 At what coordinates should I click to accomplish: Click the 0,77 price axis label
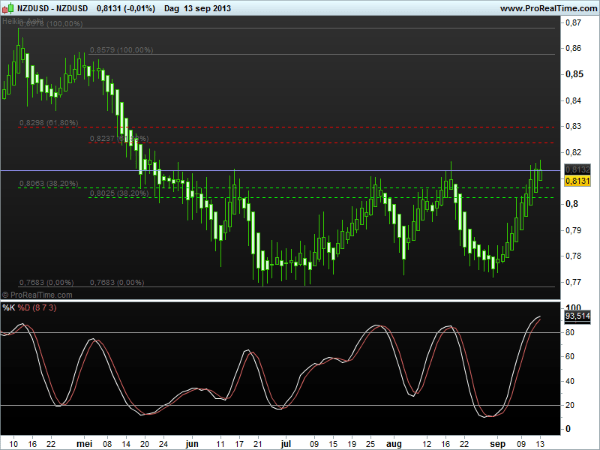click(x=573, y=282)
